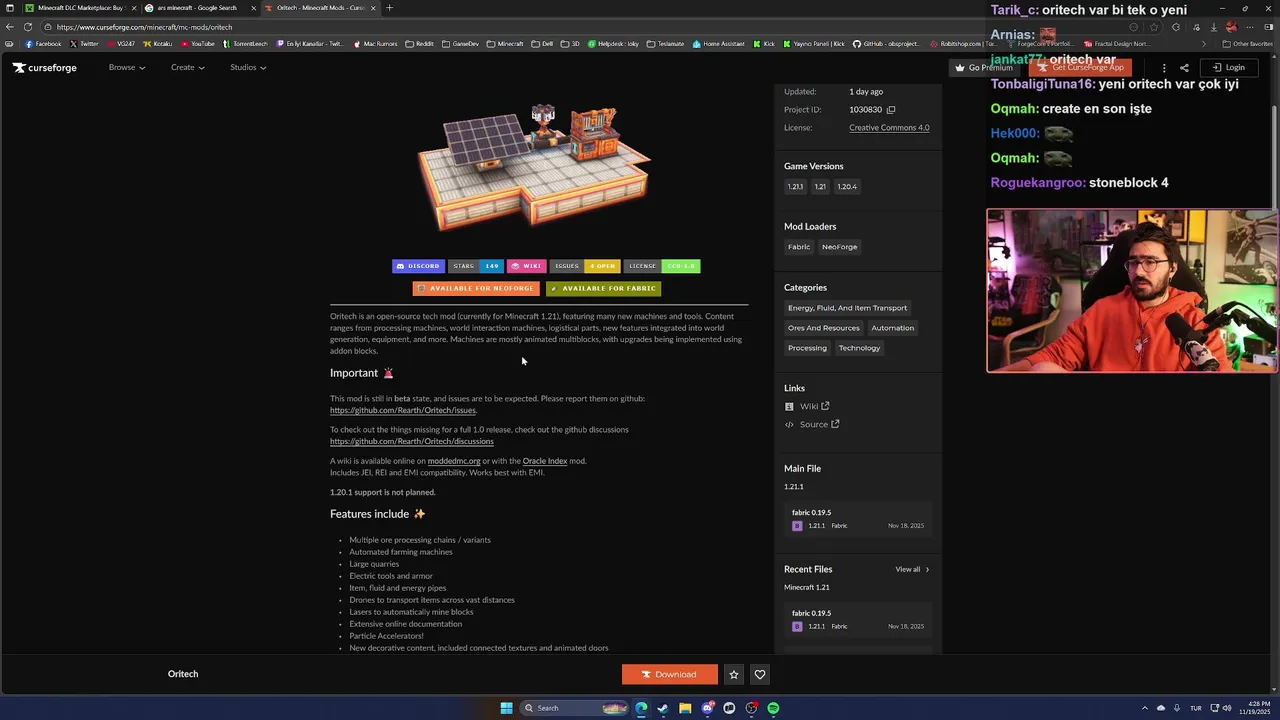Open github Rearth Oritech issues link

pyautogui.click(x=403, y=410)
